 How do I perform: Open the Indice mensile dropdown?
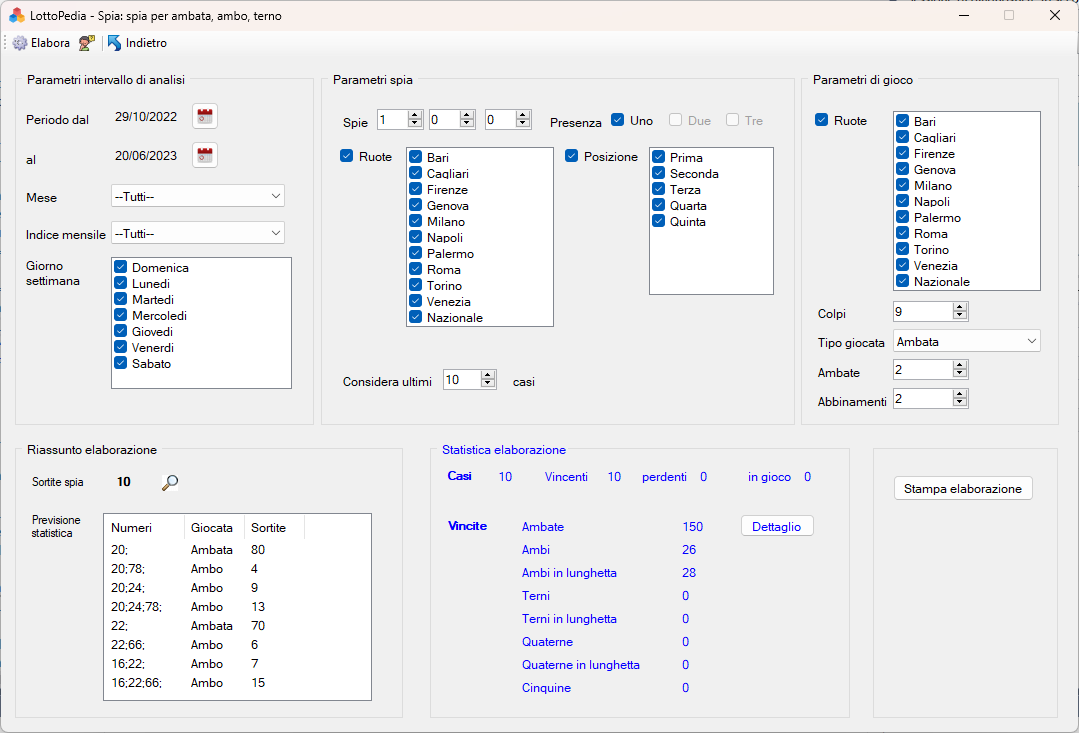pos(197,233)
